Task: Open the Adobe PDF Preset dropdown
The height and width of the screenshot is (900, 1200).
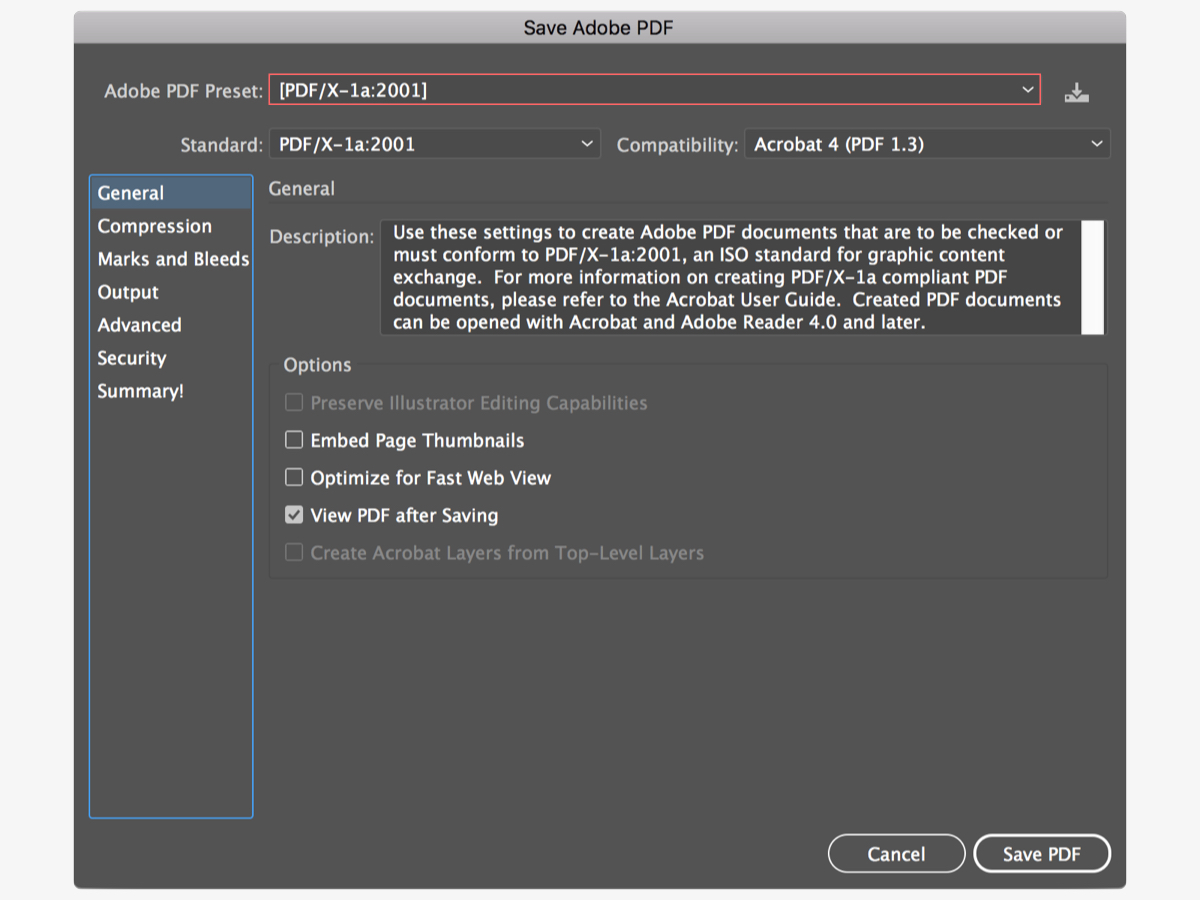Action: pos(1029,89)
